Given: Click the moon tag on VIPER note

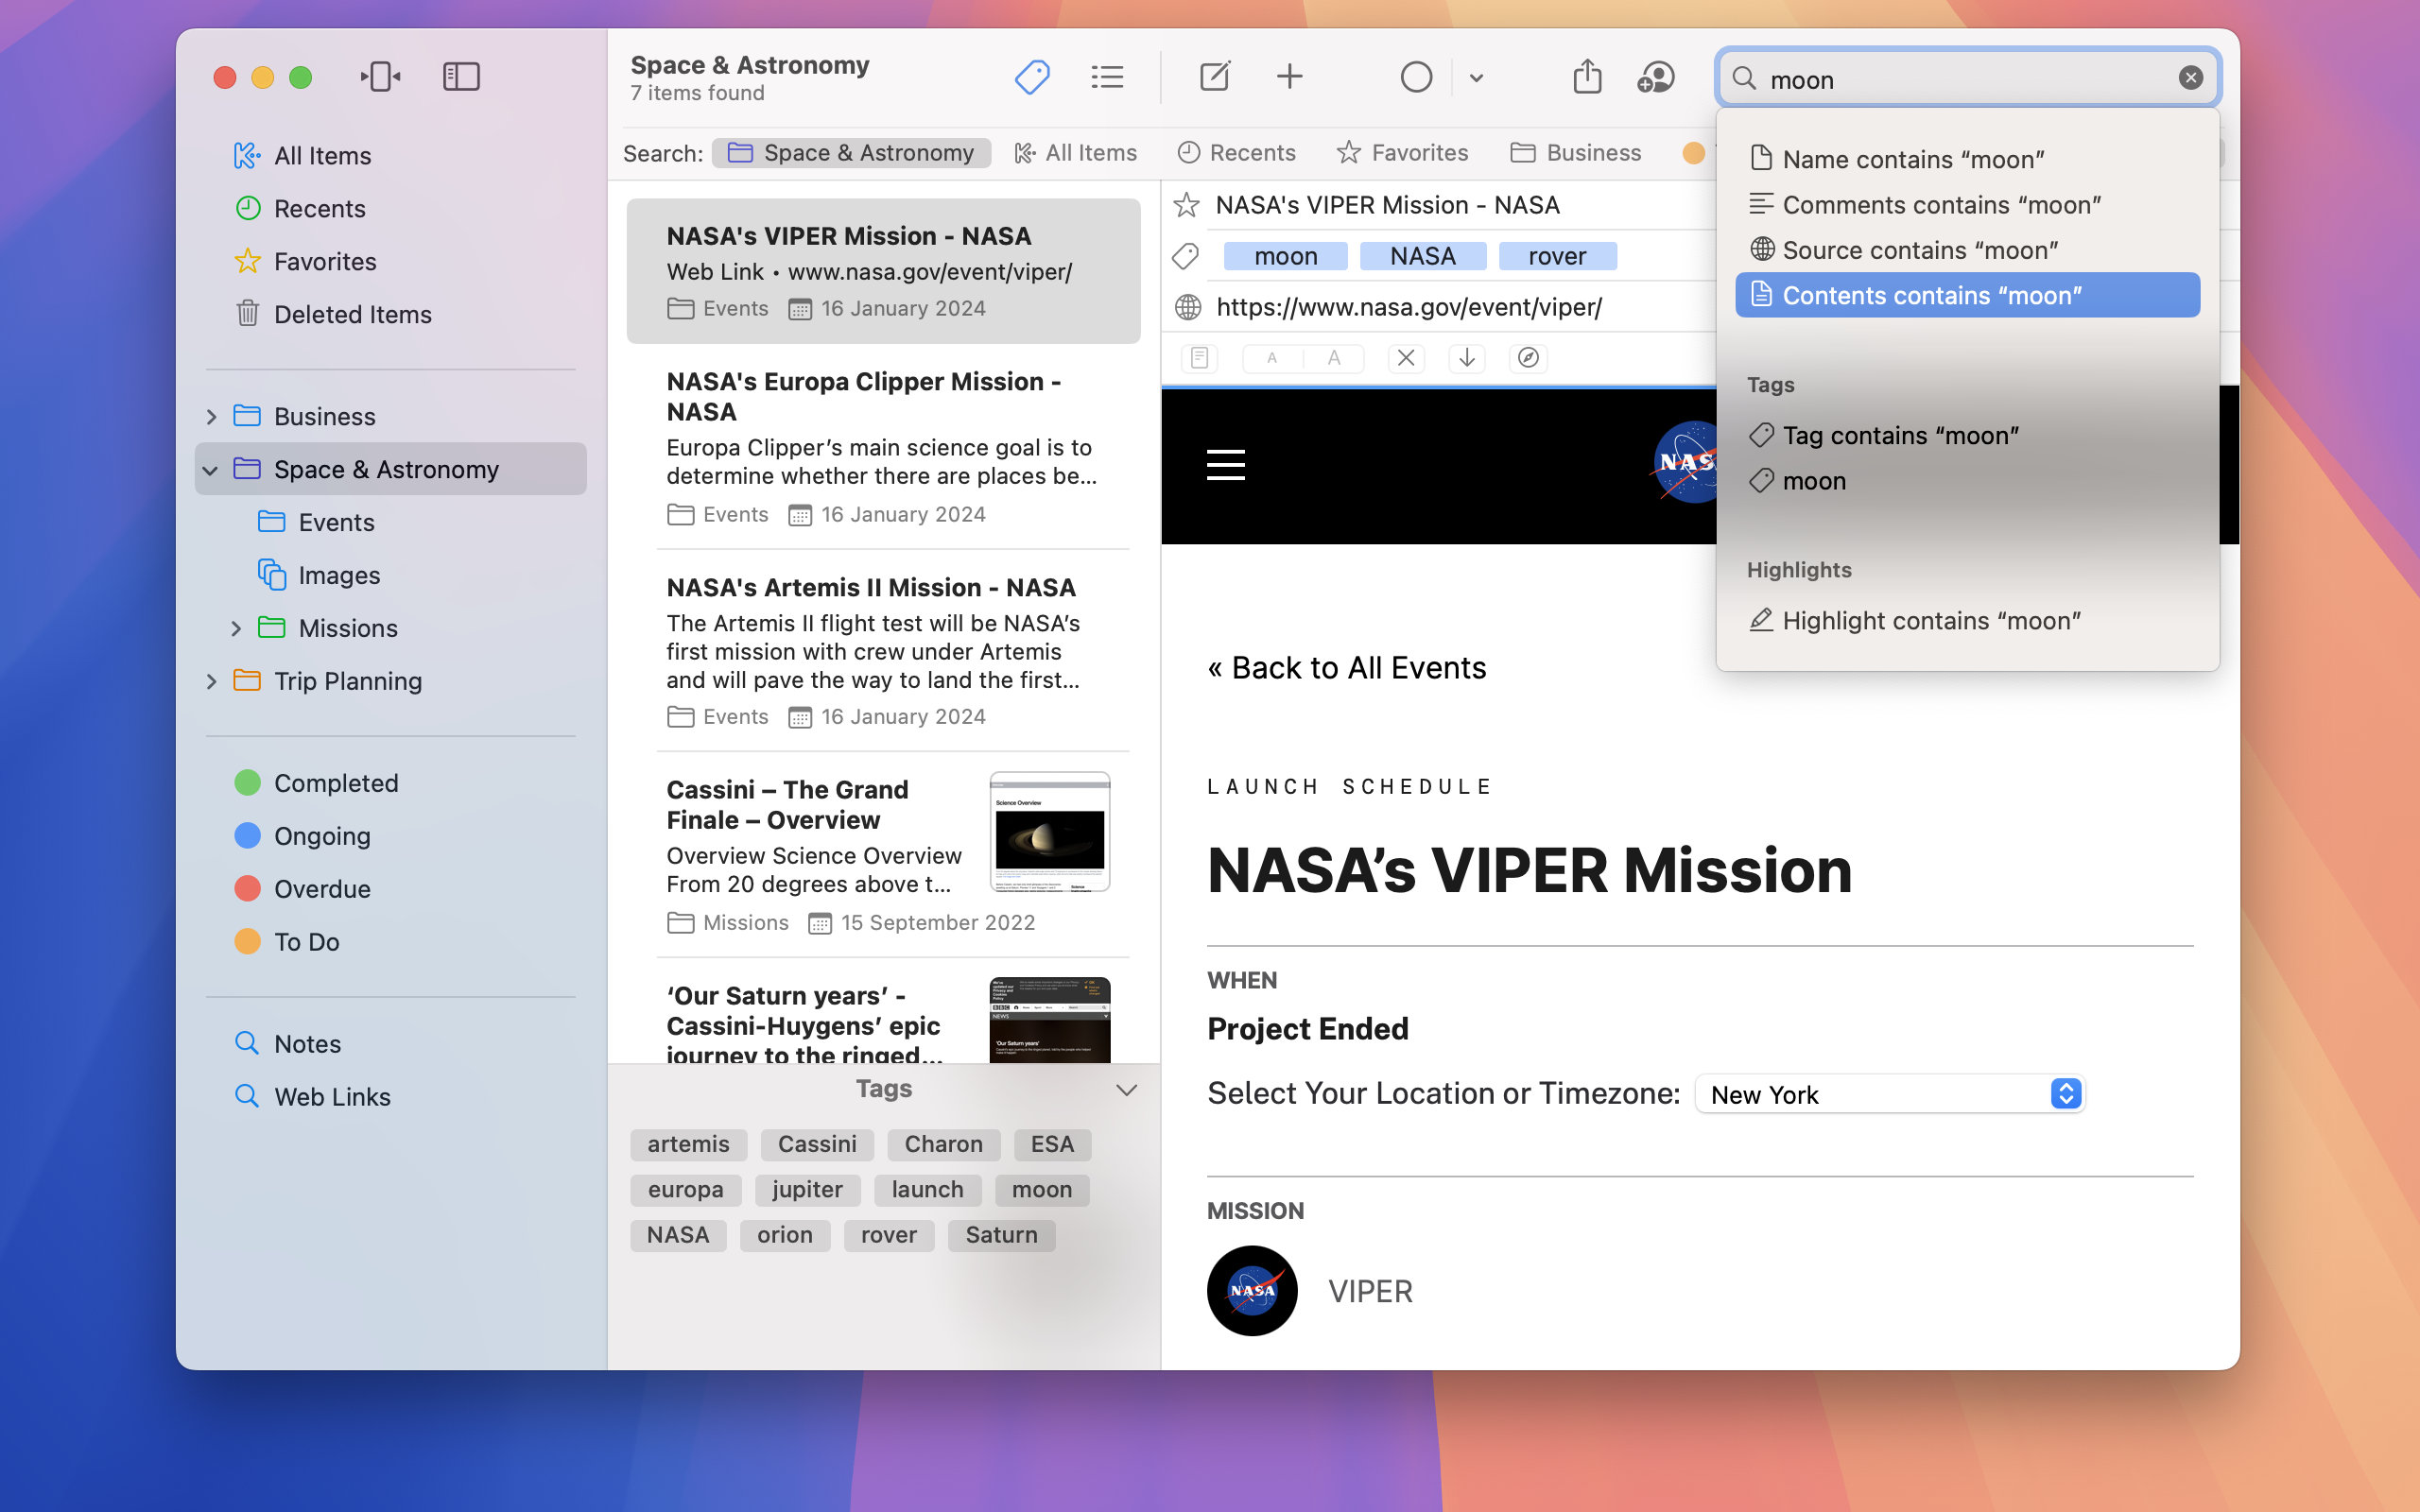Looking at the screenshot, I should 1286,256.
